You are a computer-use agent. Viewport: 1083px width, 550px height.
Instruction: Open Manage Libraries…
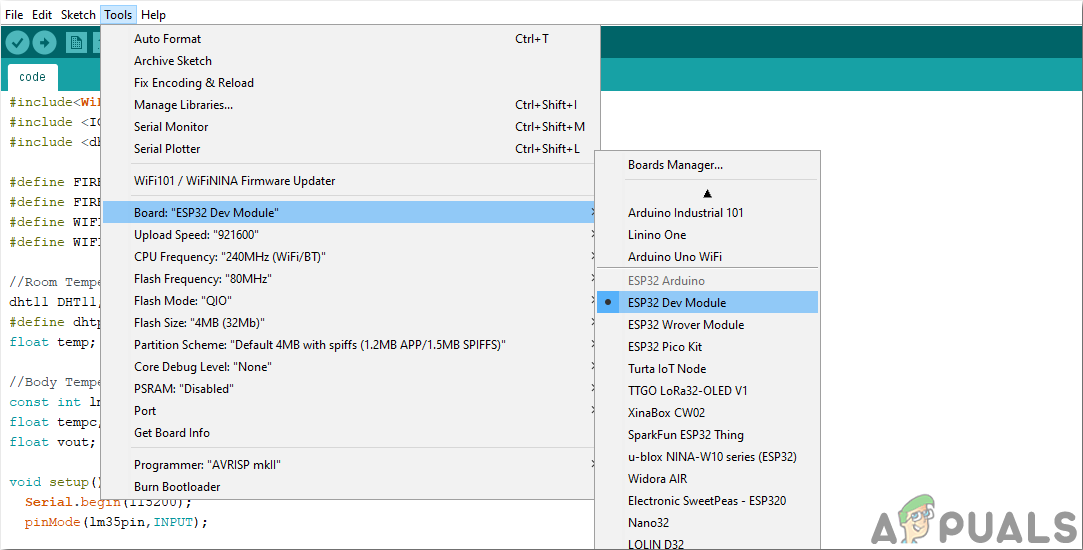(183, 105)
